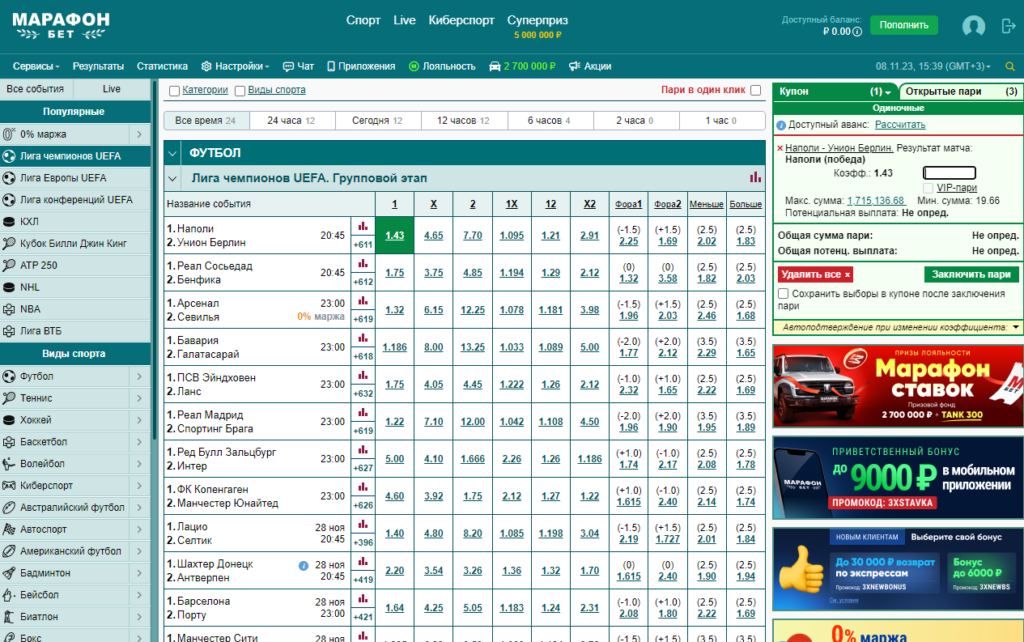Click the balance info circle icon

tap(857, 31)
